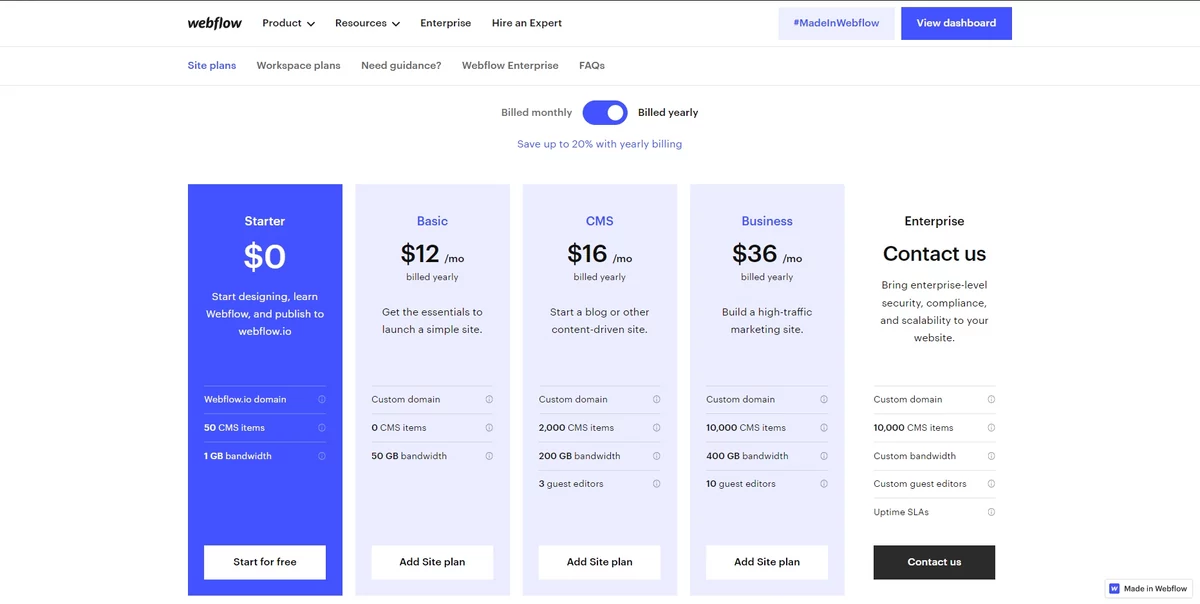Jump to FAQs section
The image size is (1200, 604).
pos(592,65)
